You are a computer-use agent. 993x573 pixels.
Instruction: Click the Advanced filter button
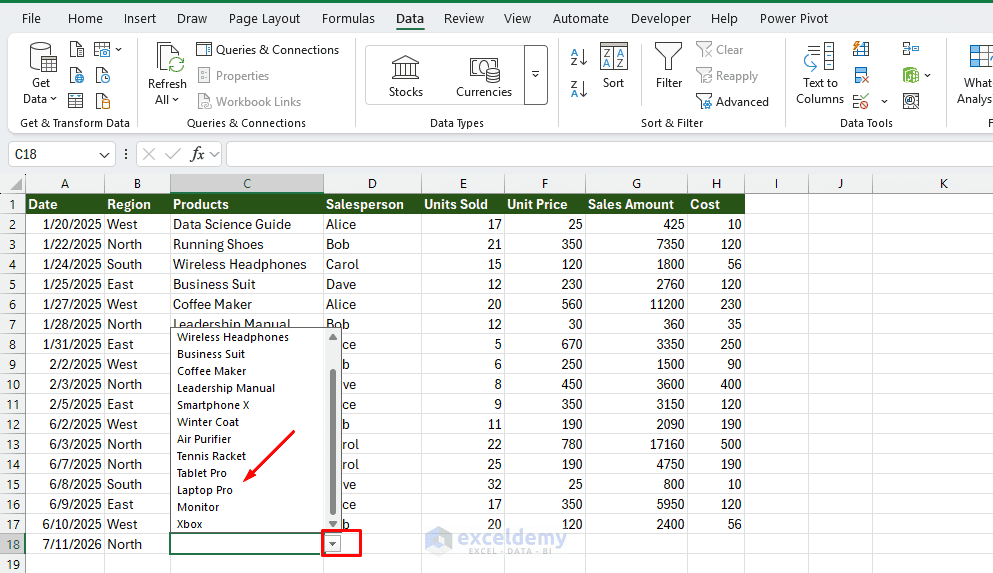(x=732, y=101)
